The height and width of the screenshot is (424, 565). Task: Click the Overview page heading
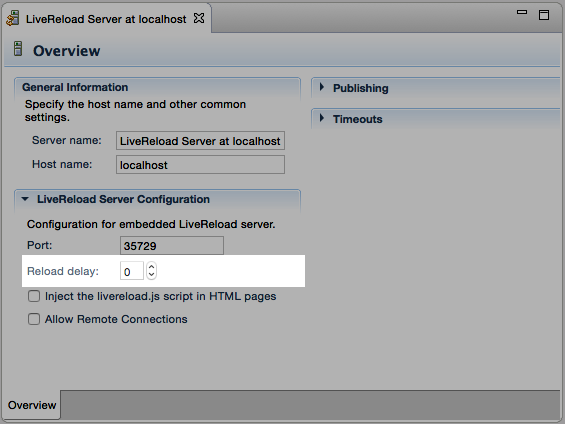coord(67,51)
